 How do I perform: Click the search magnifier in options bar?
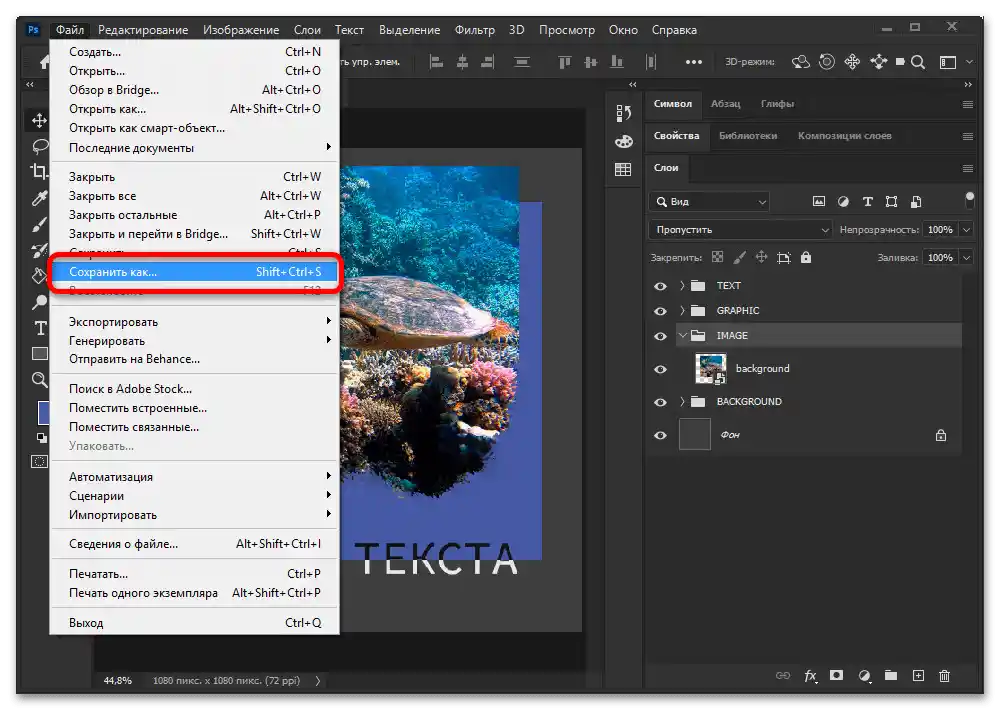[x=918, y=62]
